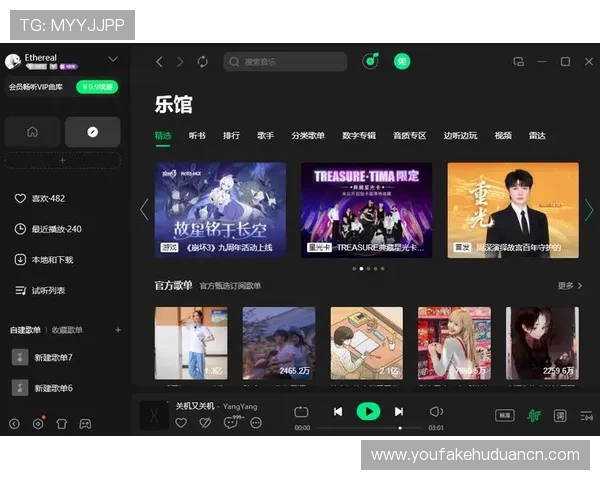Open the TREASURE·TIMA 限定 banner
This screenshot has width=600, height=480.
pyautogui.click(x=367, y=210)
